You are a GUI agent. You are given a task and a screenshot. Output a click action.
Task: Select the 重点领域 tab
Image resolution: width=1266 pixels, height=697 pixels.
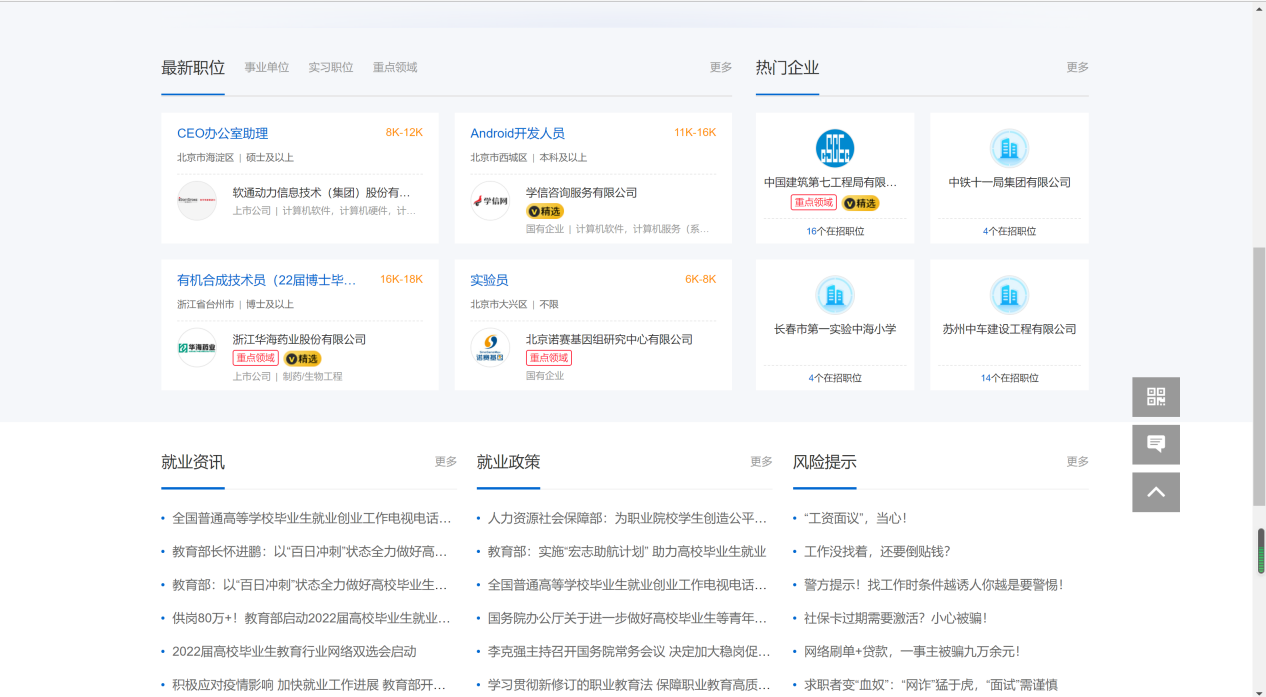click(395, 68)
